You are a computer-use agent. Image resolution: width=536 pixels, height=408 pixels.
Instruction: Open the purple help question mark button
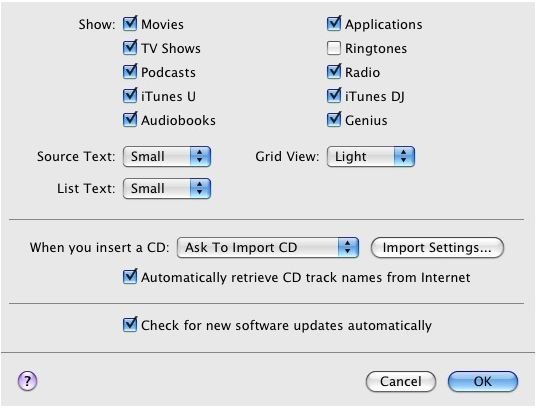coord(27,381)
